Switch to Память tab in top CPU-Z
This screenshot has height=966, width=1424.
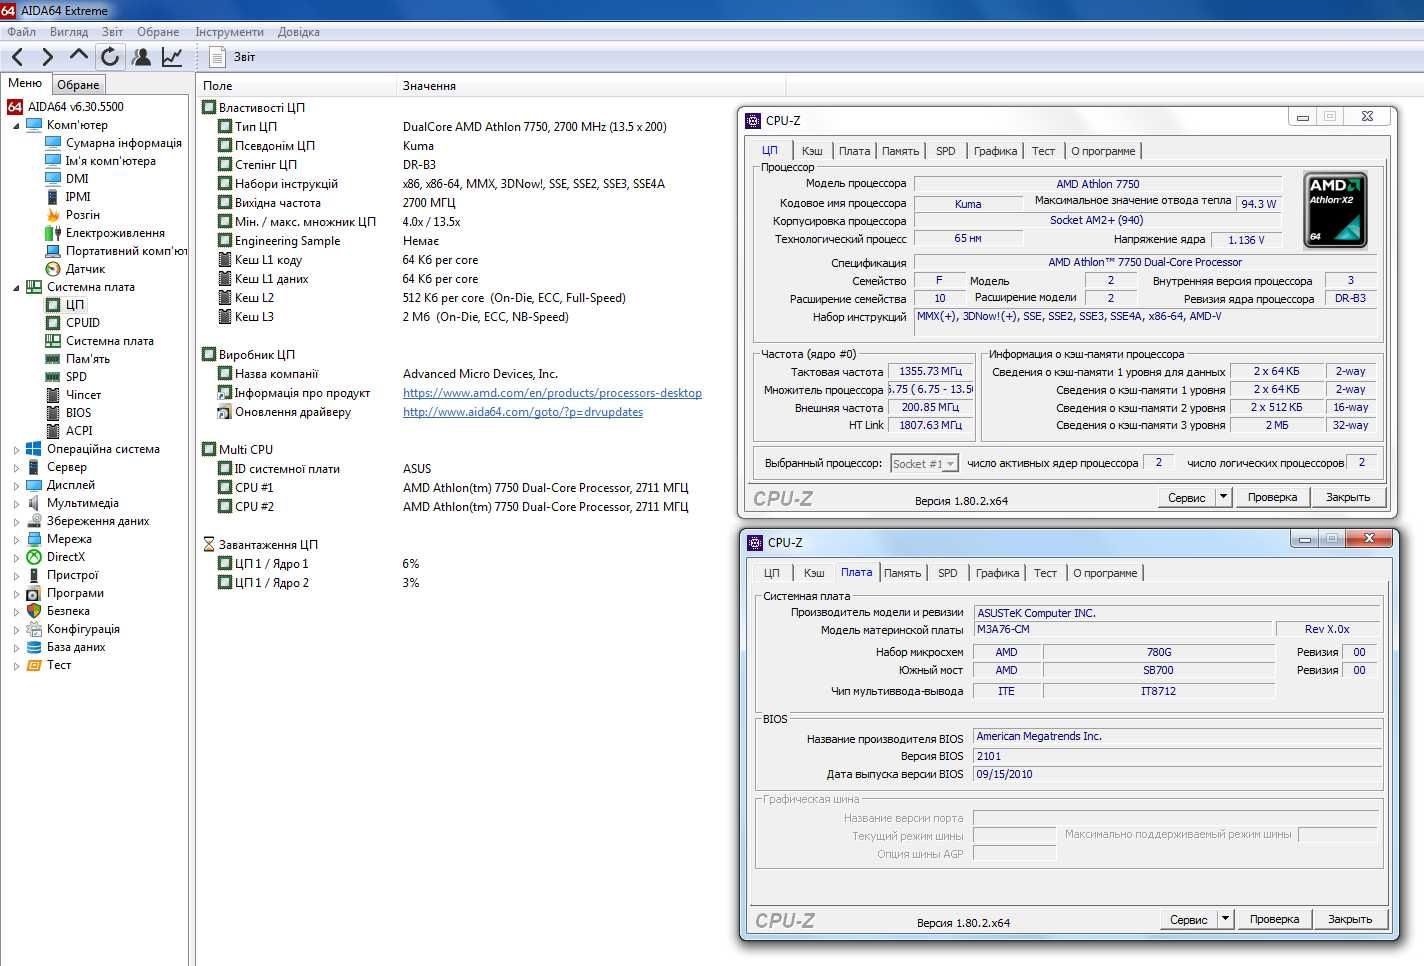coord(900,151)
